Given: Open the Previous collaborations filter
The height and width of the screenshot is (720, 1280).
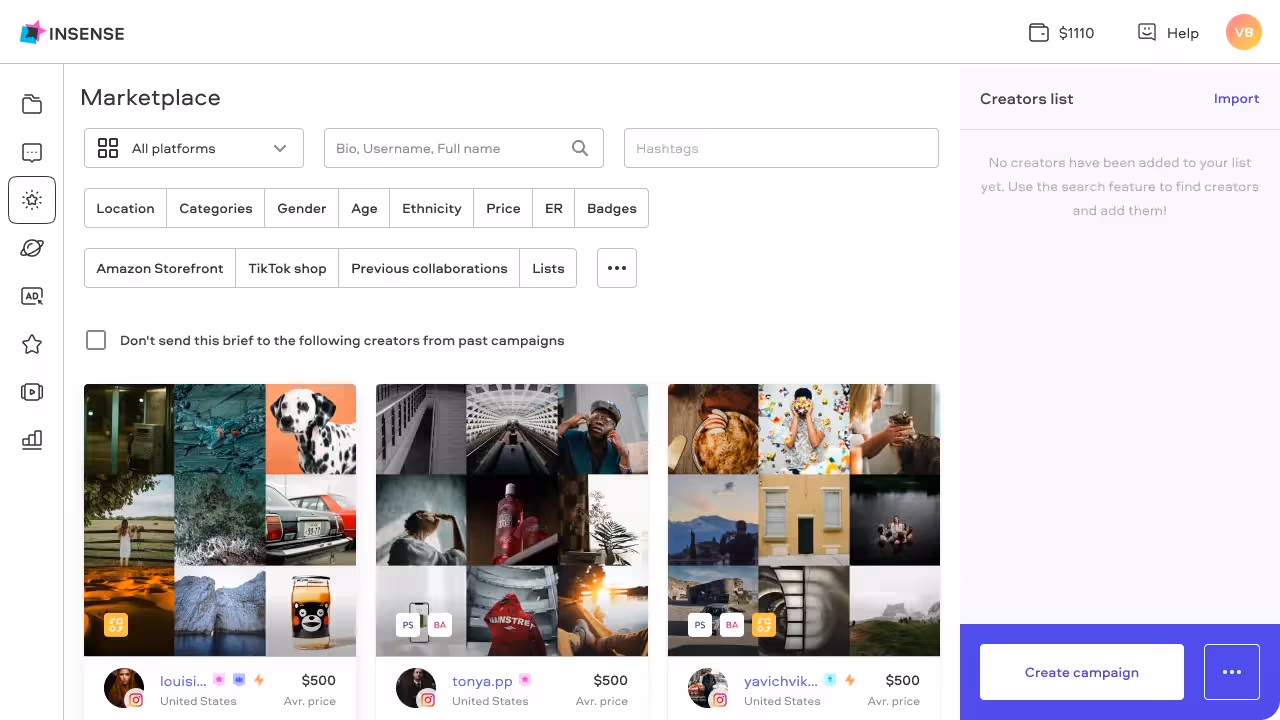Looking at the screenshot, I should (x=429, y=268).
